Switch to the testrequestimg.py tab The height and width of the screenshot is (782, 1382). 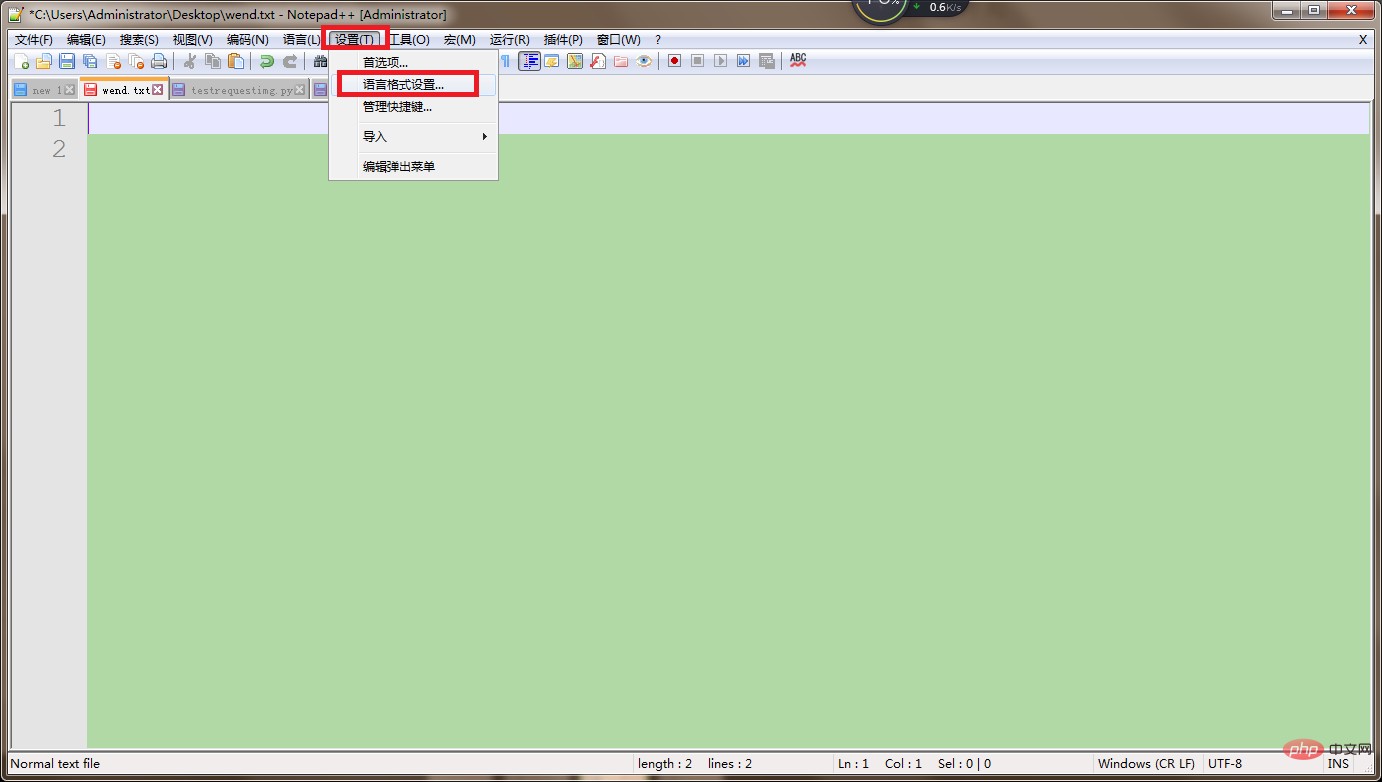point(241,90)
